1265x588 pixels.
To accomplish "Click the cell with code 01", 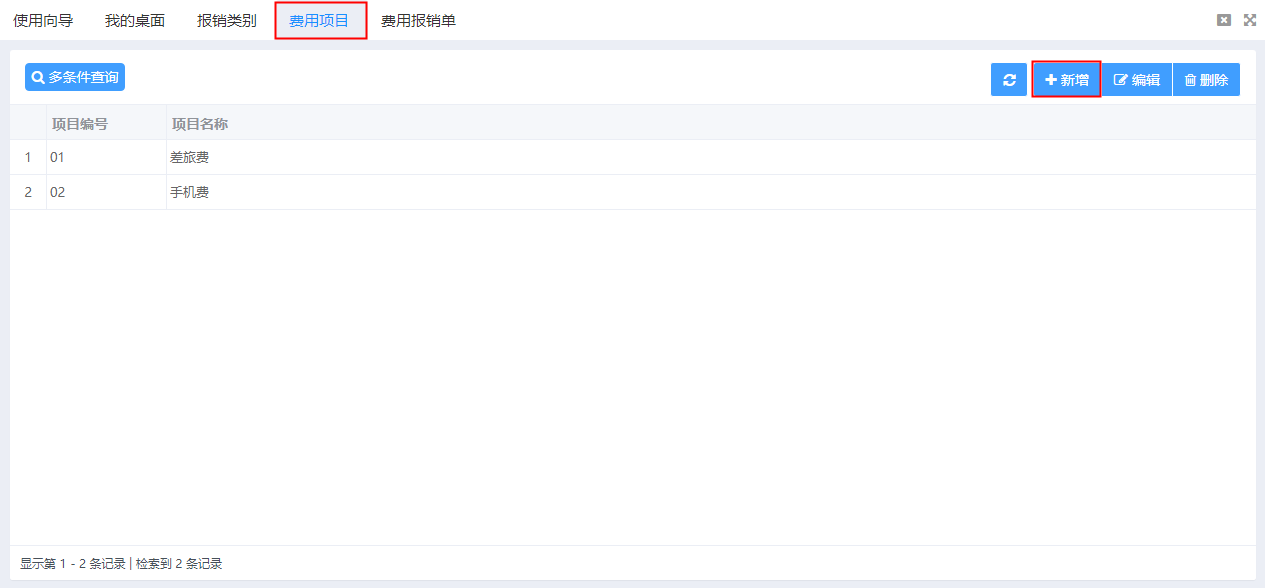I will click(x=106, y=157).
